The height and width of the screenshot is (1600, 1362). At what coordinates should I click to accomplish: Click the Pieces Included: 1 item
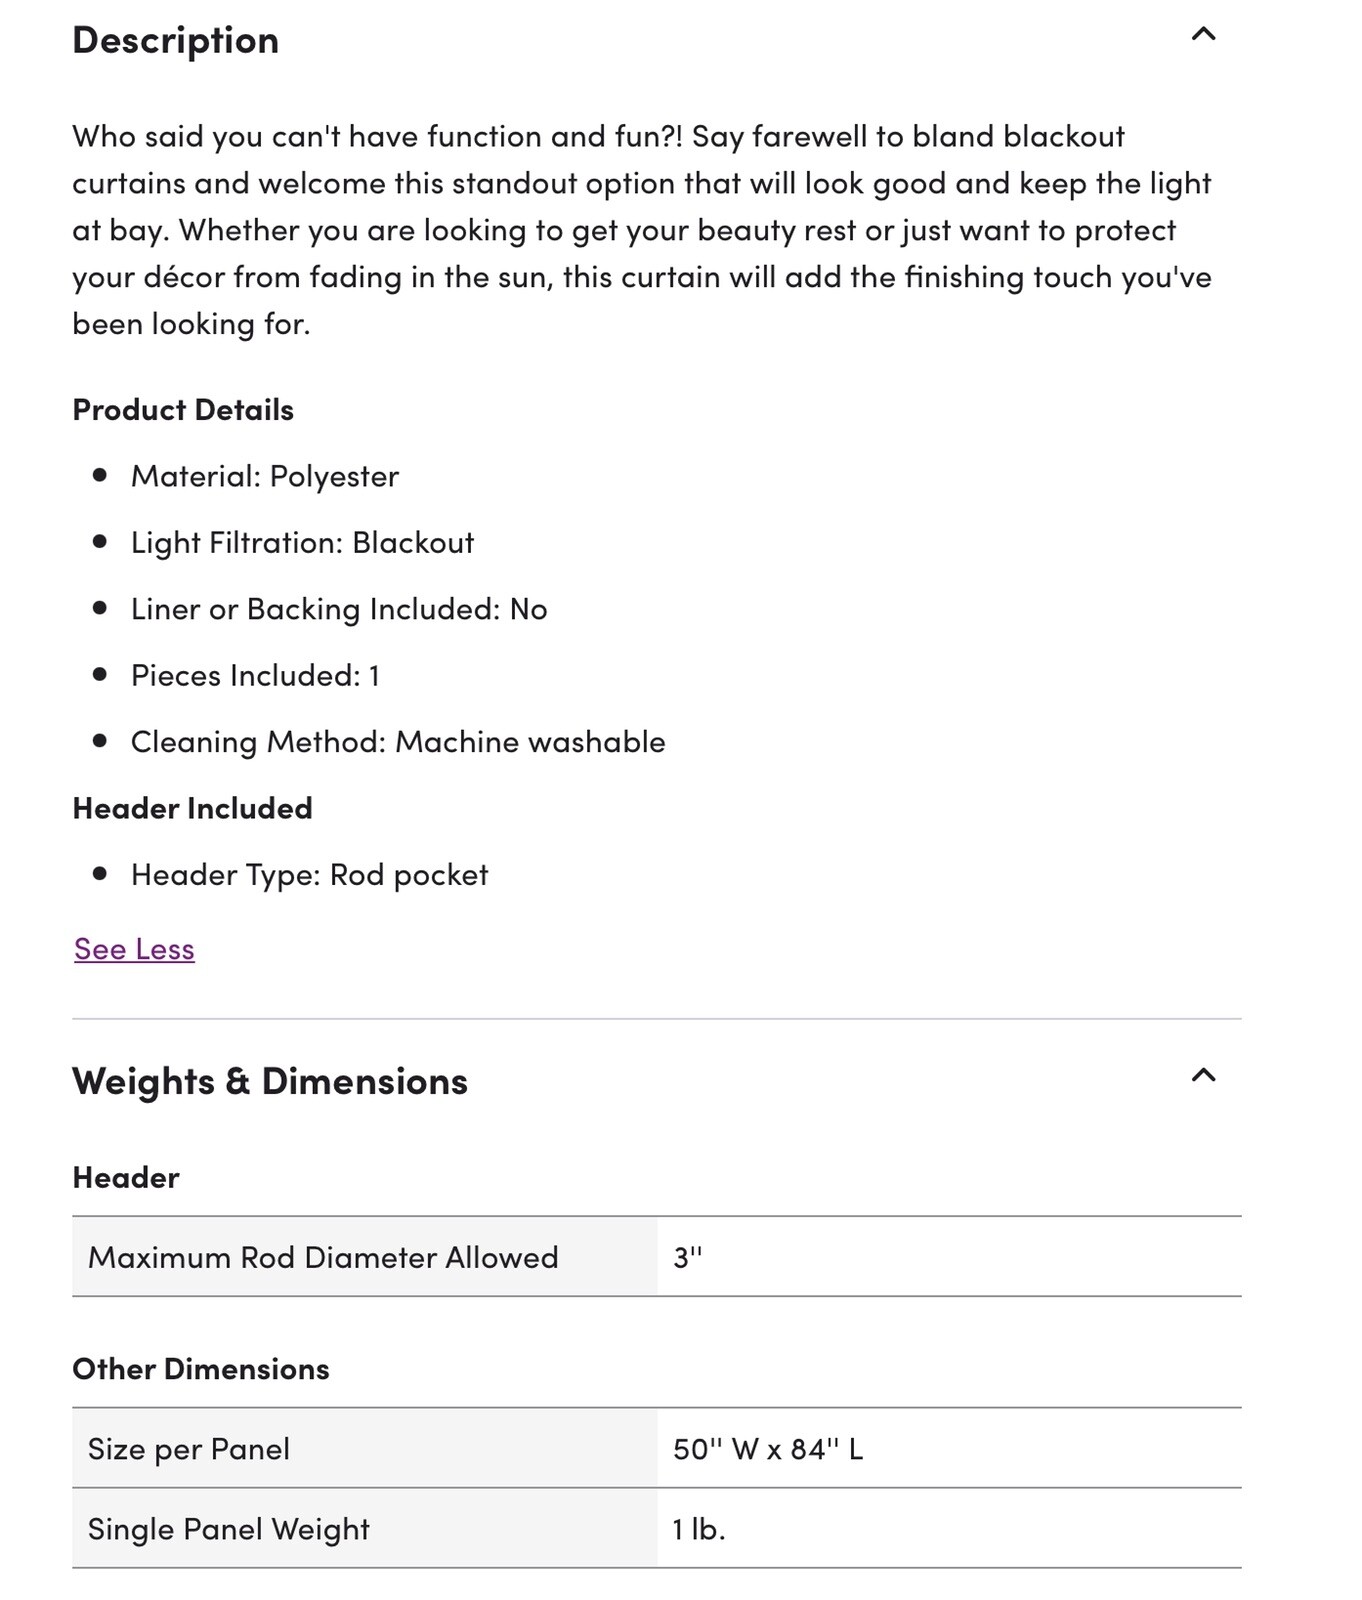click(255, 675)
